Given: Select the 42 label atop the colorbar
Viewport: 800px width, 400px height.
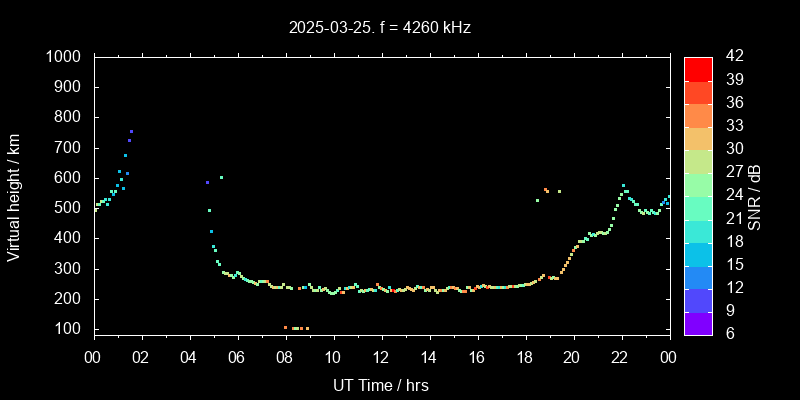Looking at the screenshot, I should click(732, 57).
